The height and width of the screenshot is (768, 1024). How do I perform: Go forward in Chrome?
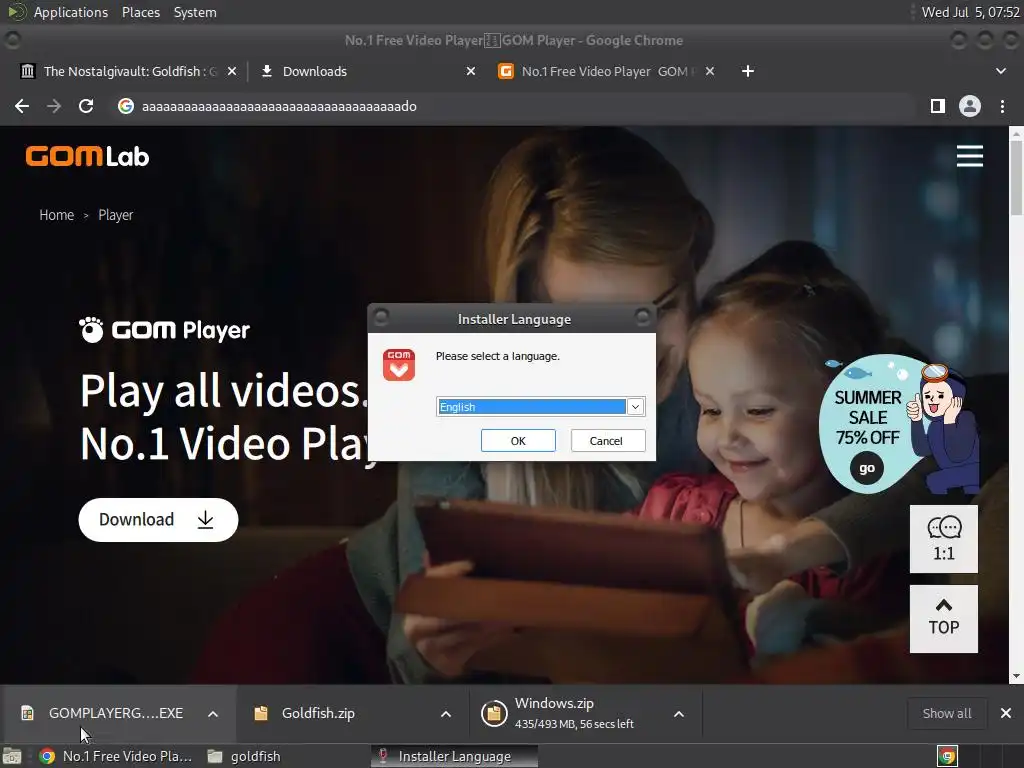[x=54, y=106]
